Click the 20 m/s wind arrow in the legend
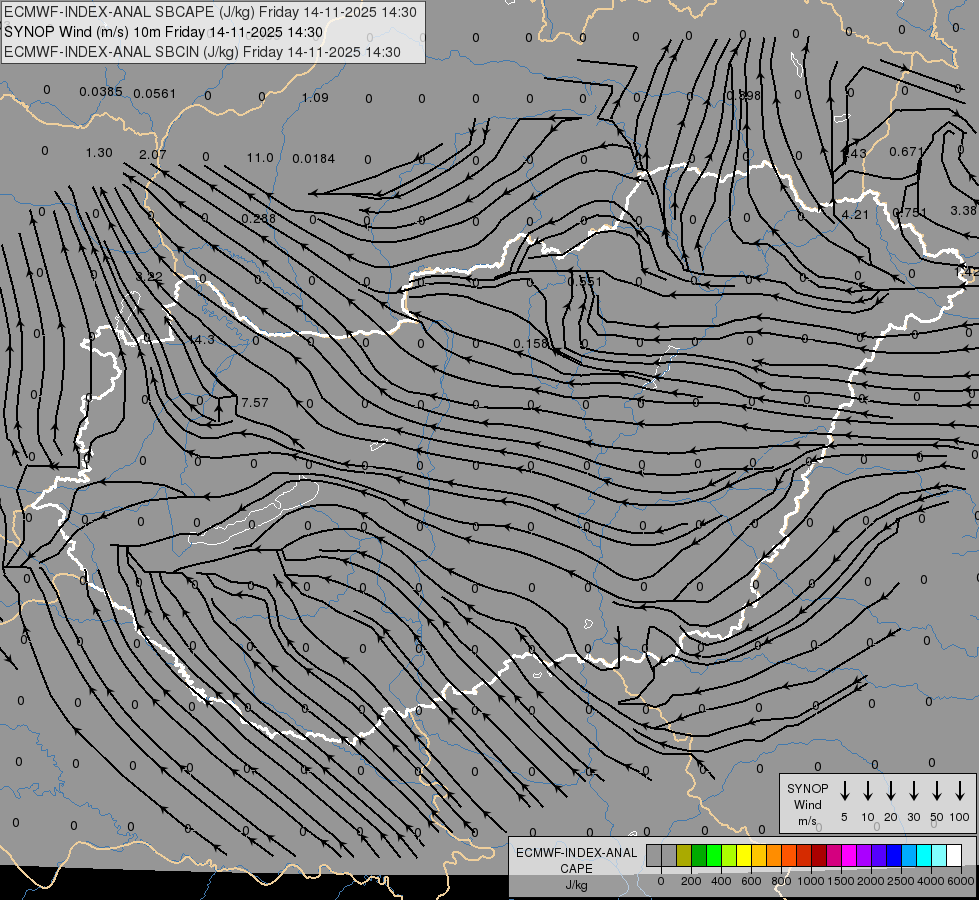 click(890, 791)
